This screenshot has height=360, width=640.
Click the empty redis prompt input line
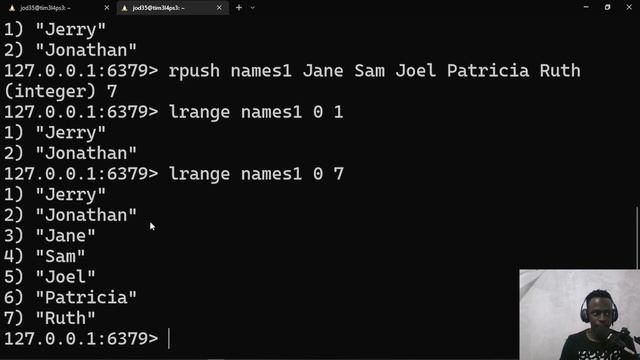pyautogui.click(x=87, y=339)
